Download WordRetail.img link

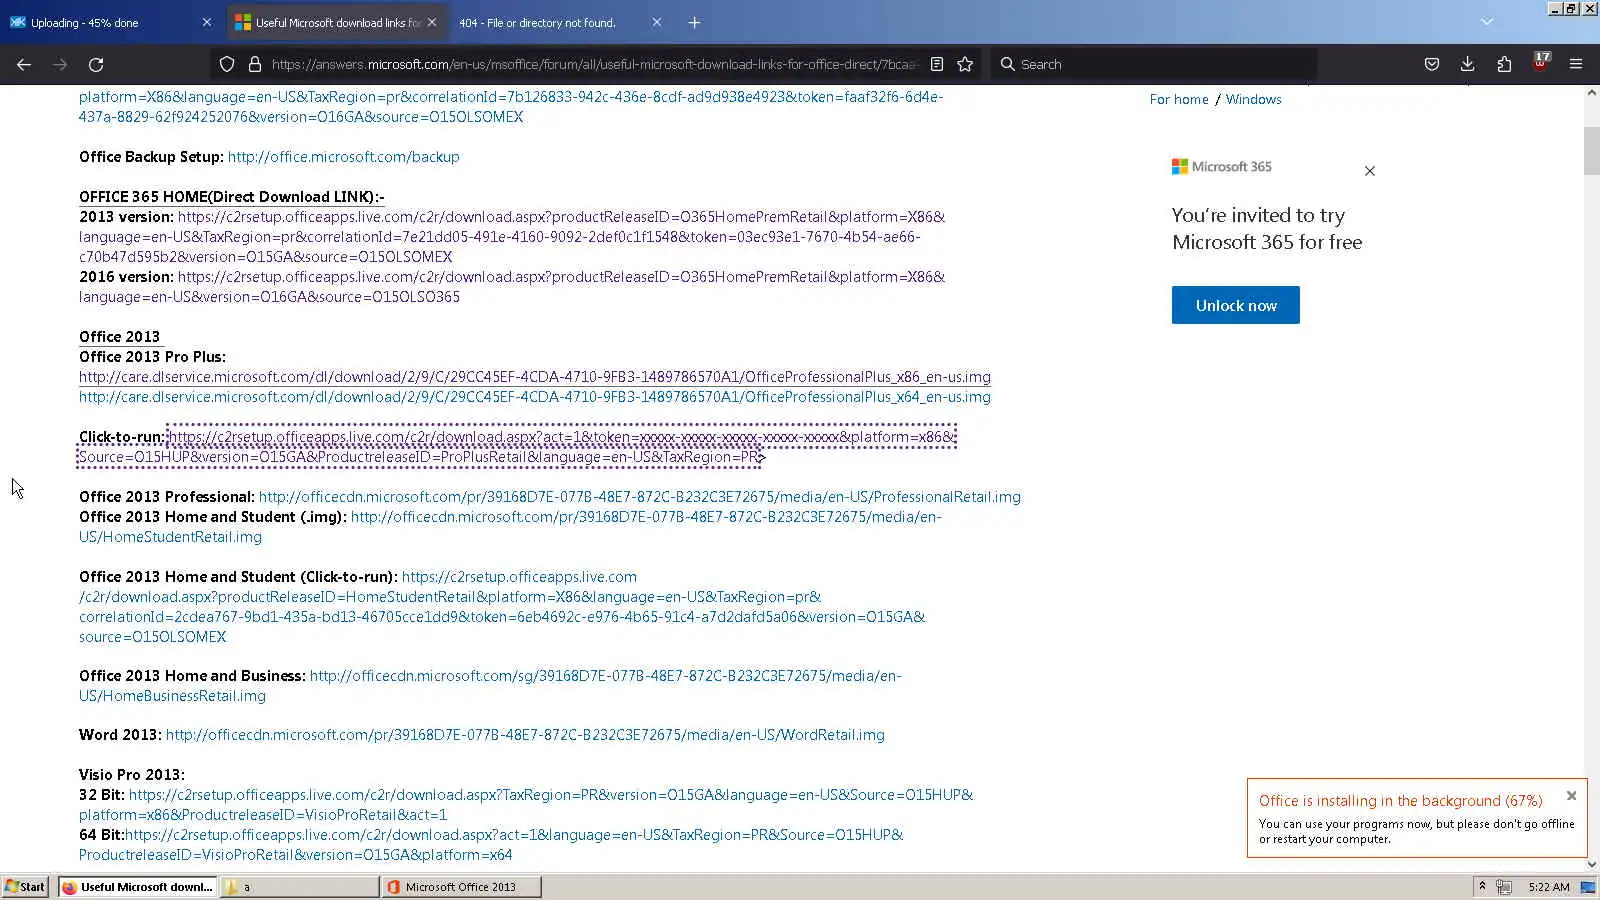[x=525, y=735]
